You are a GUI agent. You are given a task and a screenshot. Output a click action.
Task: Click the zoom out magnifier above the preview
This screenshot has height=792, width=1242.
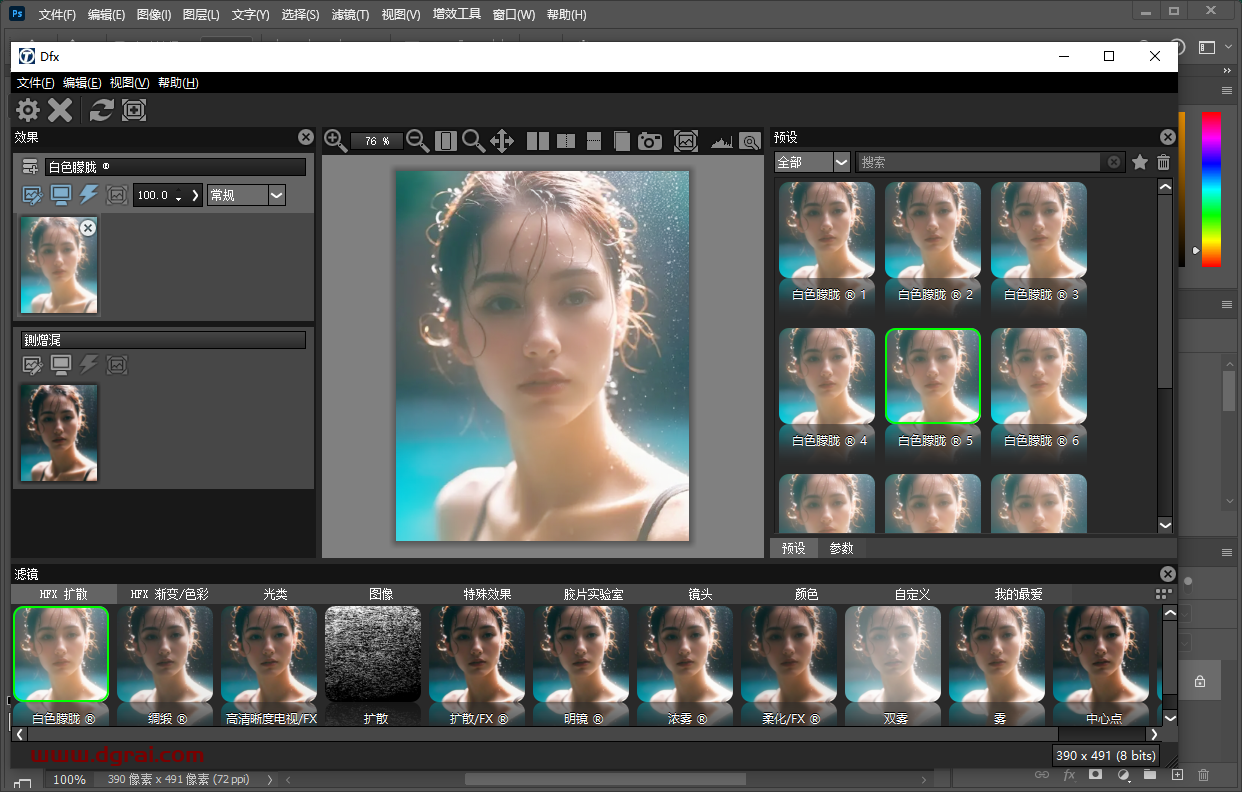click(x=418, y=141)
